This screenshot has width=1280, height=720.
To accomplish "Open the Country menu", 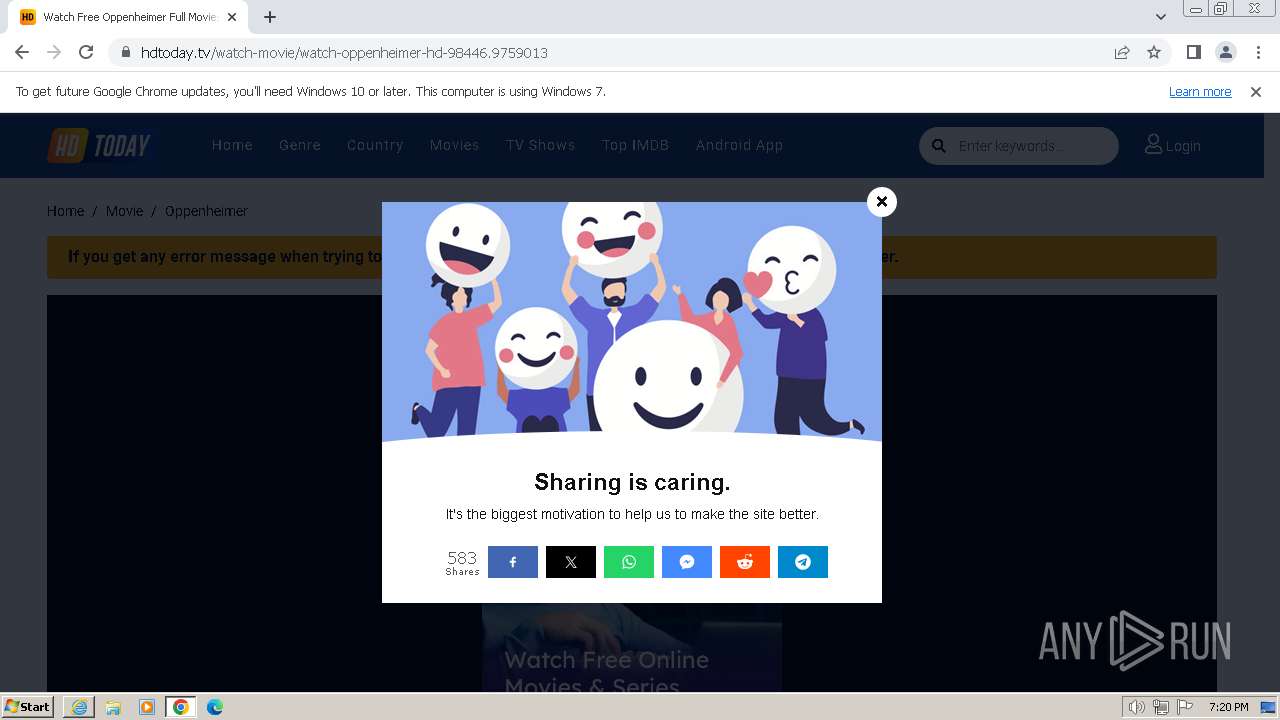I will [375, 145].
